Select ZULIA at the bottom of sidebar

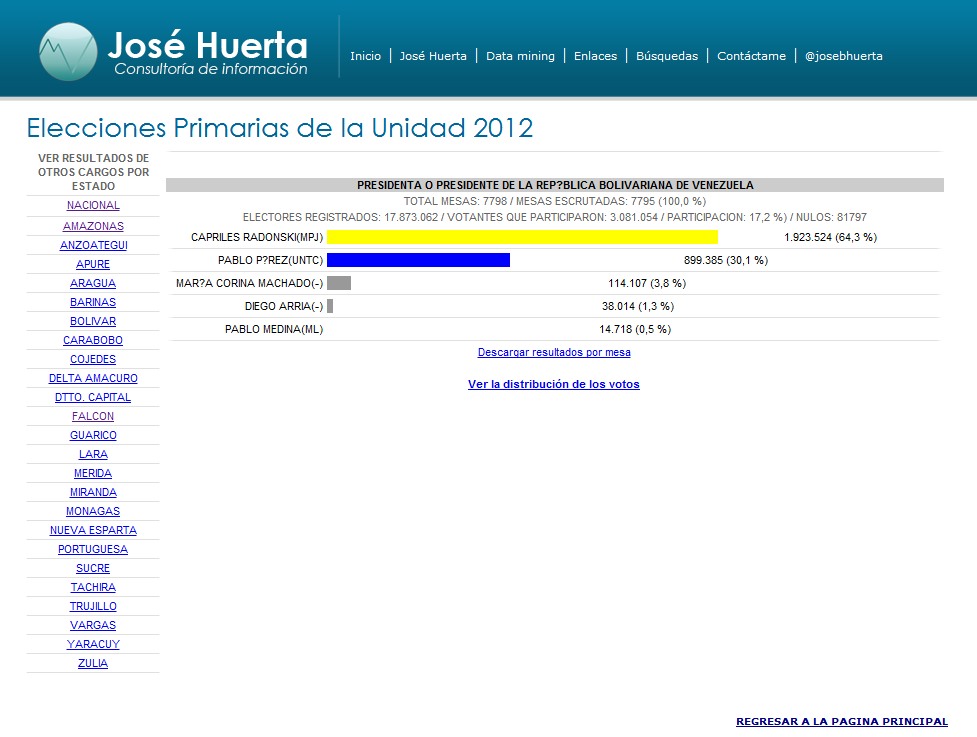(92, 663)
